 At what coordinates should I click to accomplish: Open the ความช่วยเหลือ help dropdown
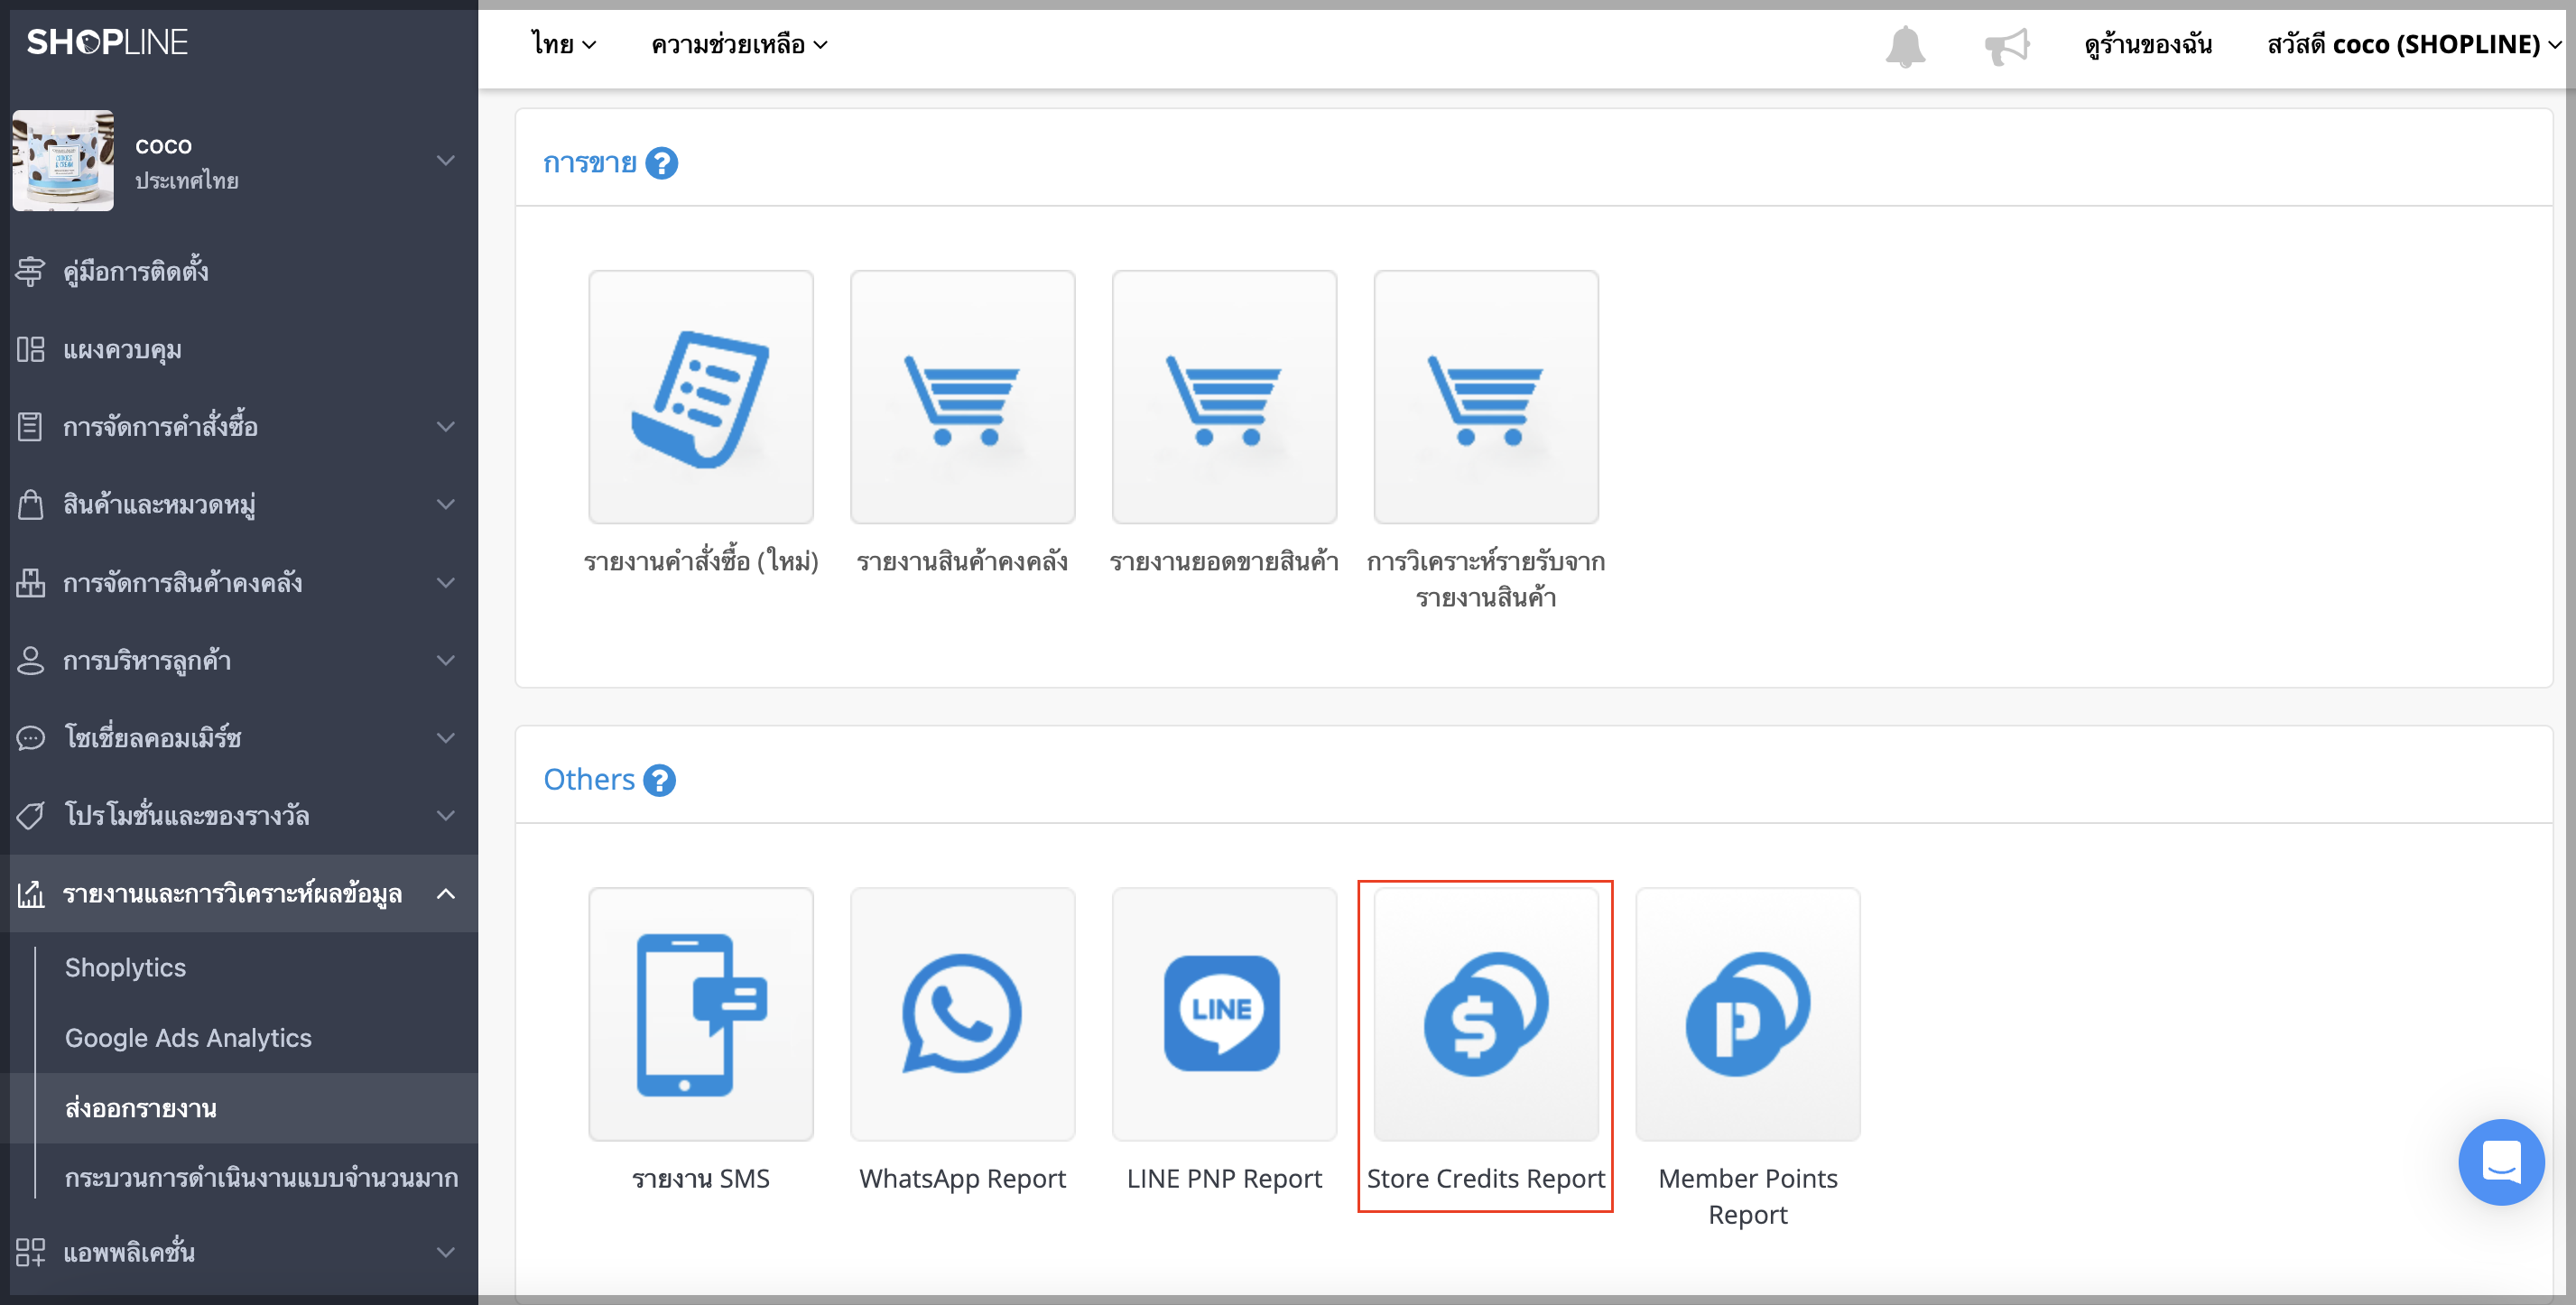(739, 45)
